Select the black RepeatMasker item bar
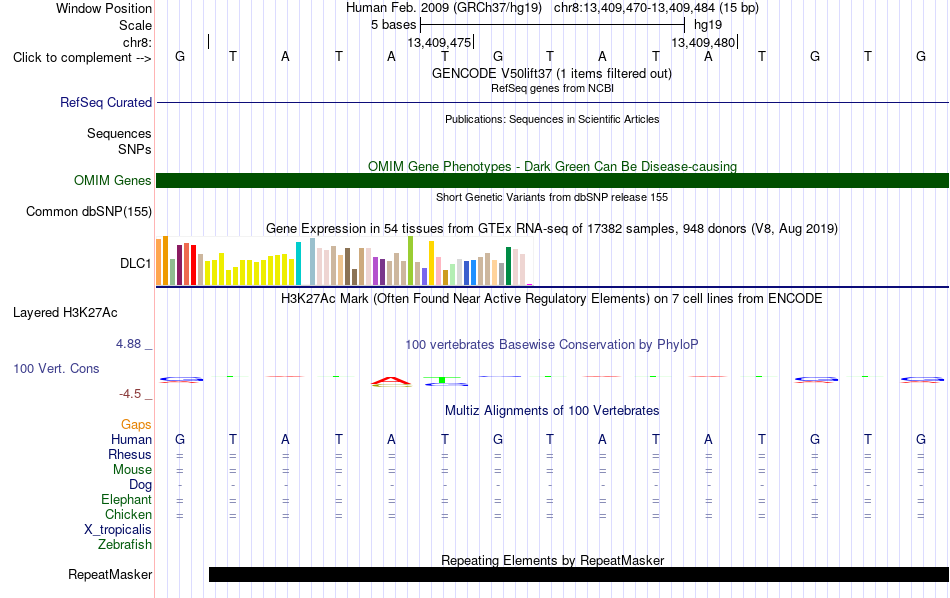 tap(579, 574)
